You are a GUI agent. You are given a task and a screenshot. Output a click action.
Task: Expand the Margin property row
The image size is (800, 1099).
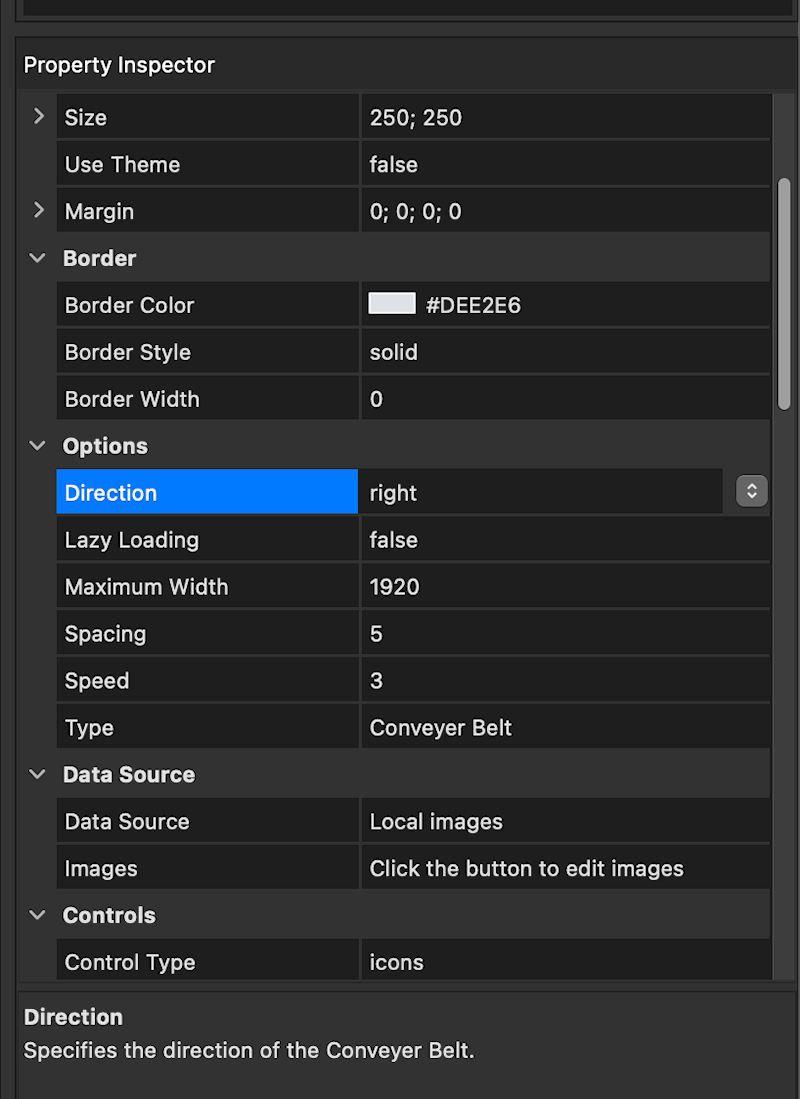pos(39,211)
